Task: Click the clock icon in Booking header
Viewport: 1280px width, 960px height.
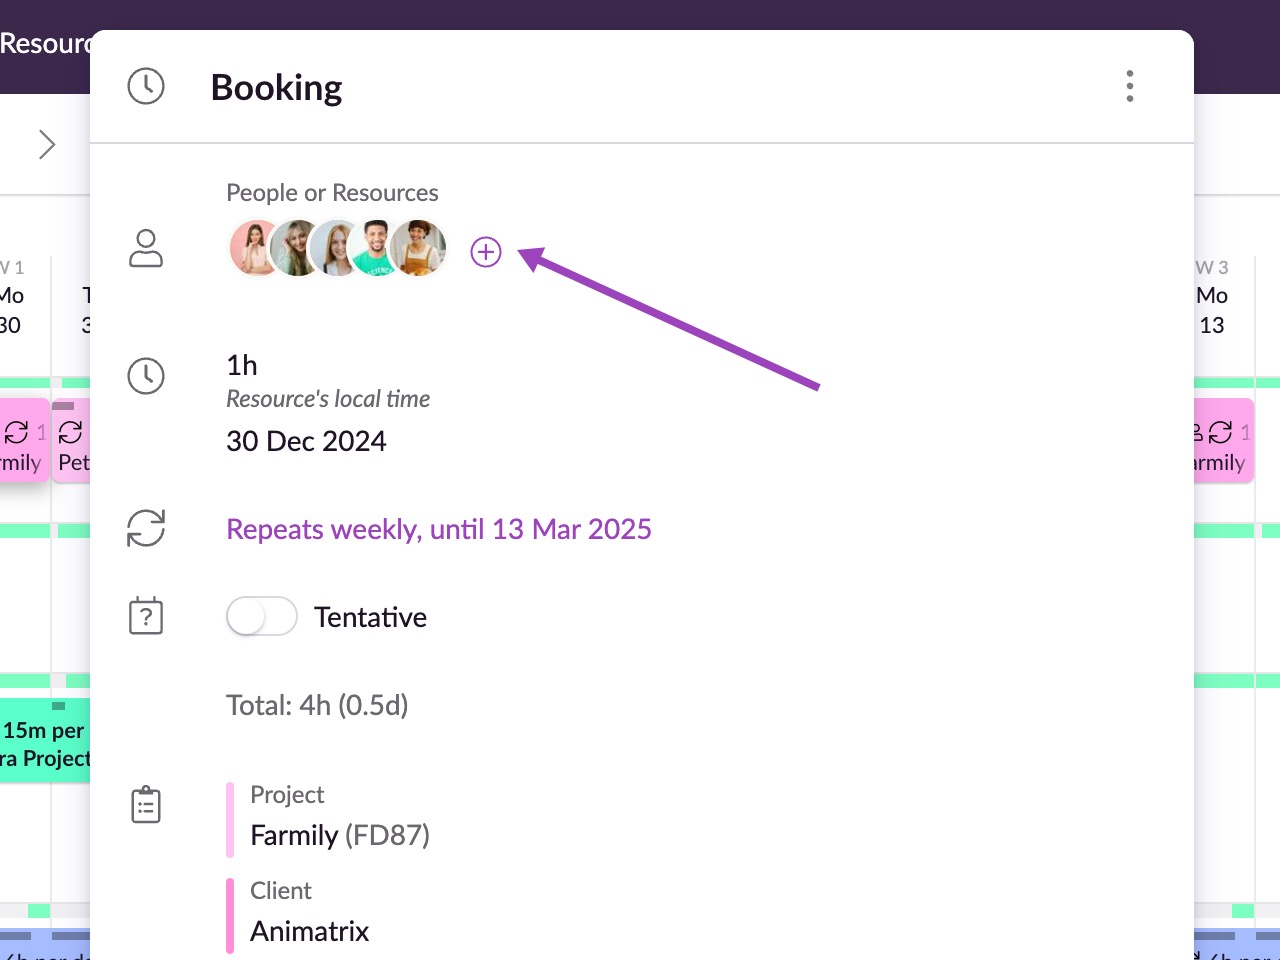Action: click(146, 86)
